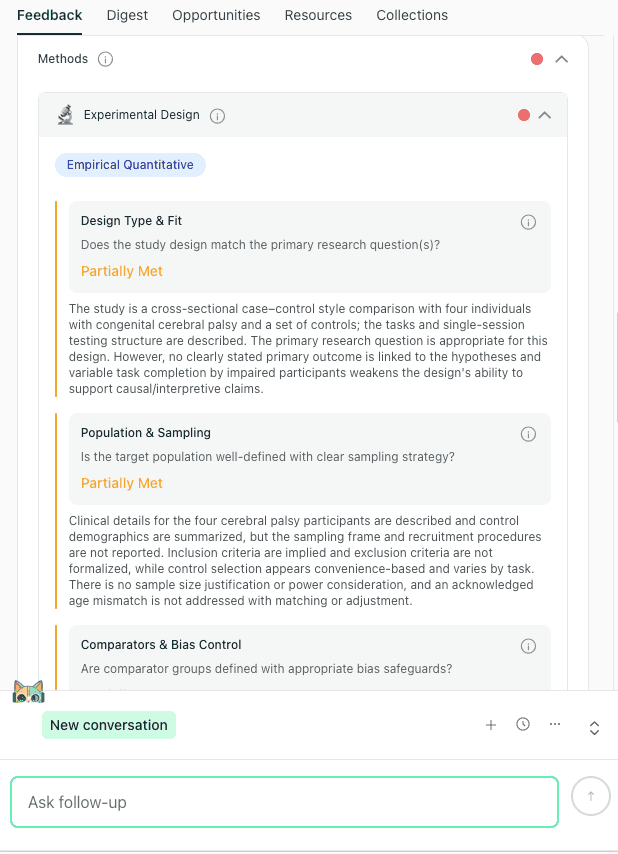The height and width of the screenshot is (854, 618).
Task: Click the info icon beside Design Type & Fit
Action: pos(528,222)
